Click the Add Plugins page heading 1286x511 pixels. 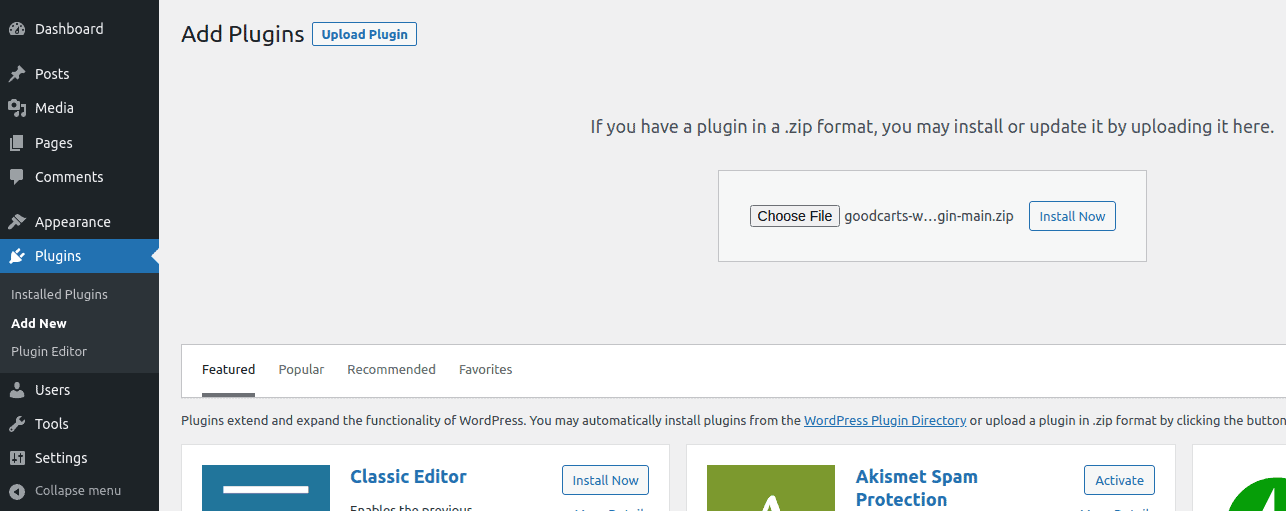tap(242, 34)
